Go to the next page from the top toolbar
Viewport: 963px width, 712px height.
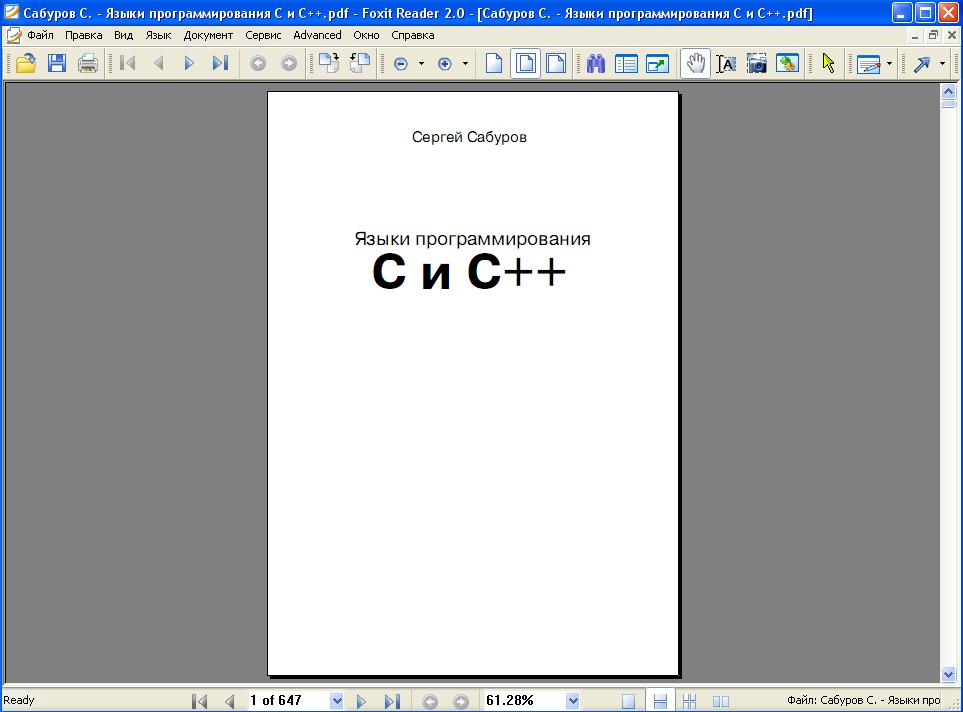click(189, 63)
